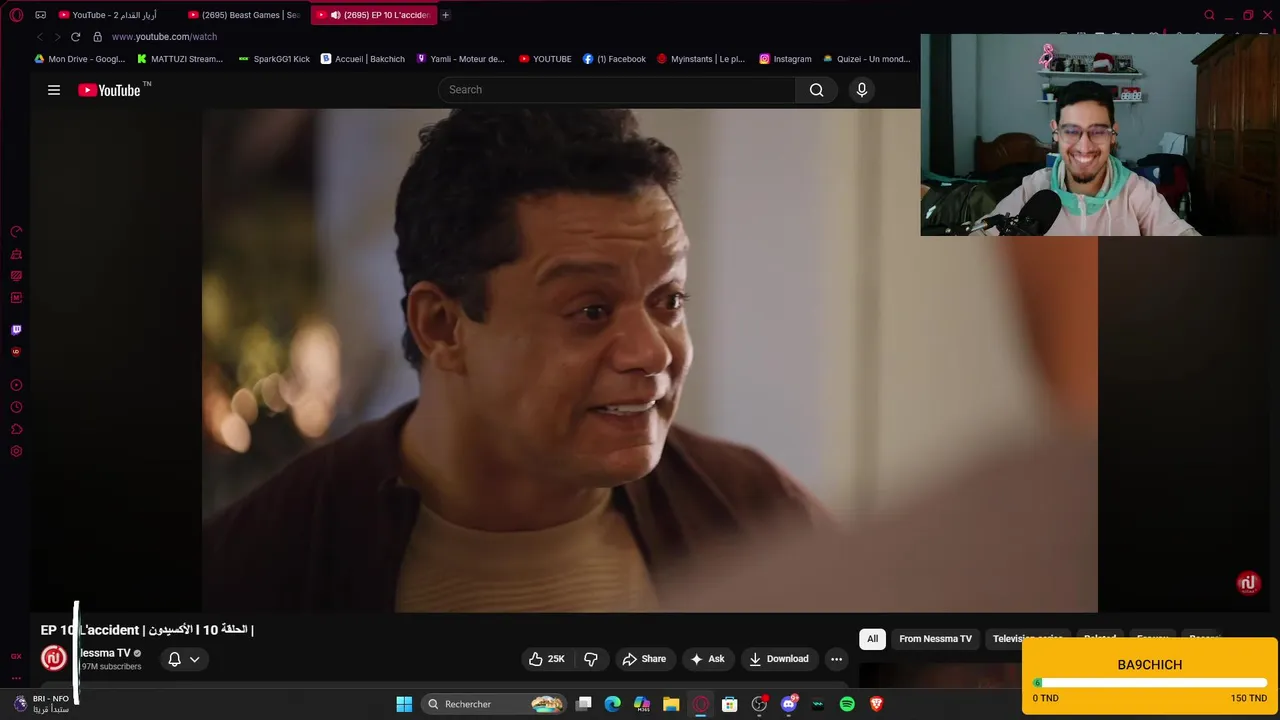The image size is (1280, 720).
Task: Open Instagram bookmark
Action: pos(785,59)
